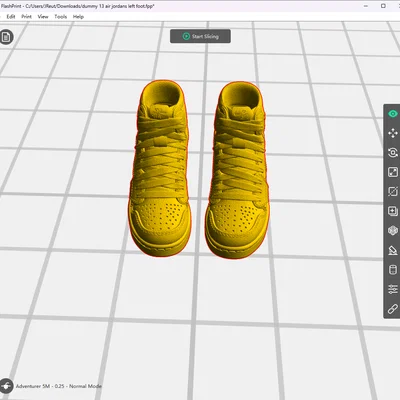The image size is (400, 400).
Task: Select the Move arrows tool
Action: coord(393,133)
